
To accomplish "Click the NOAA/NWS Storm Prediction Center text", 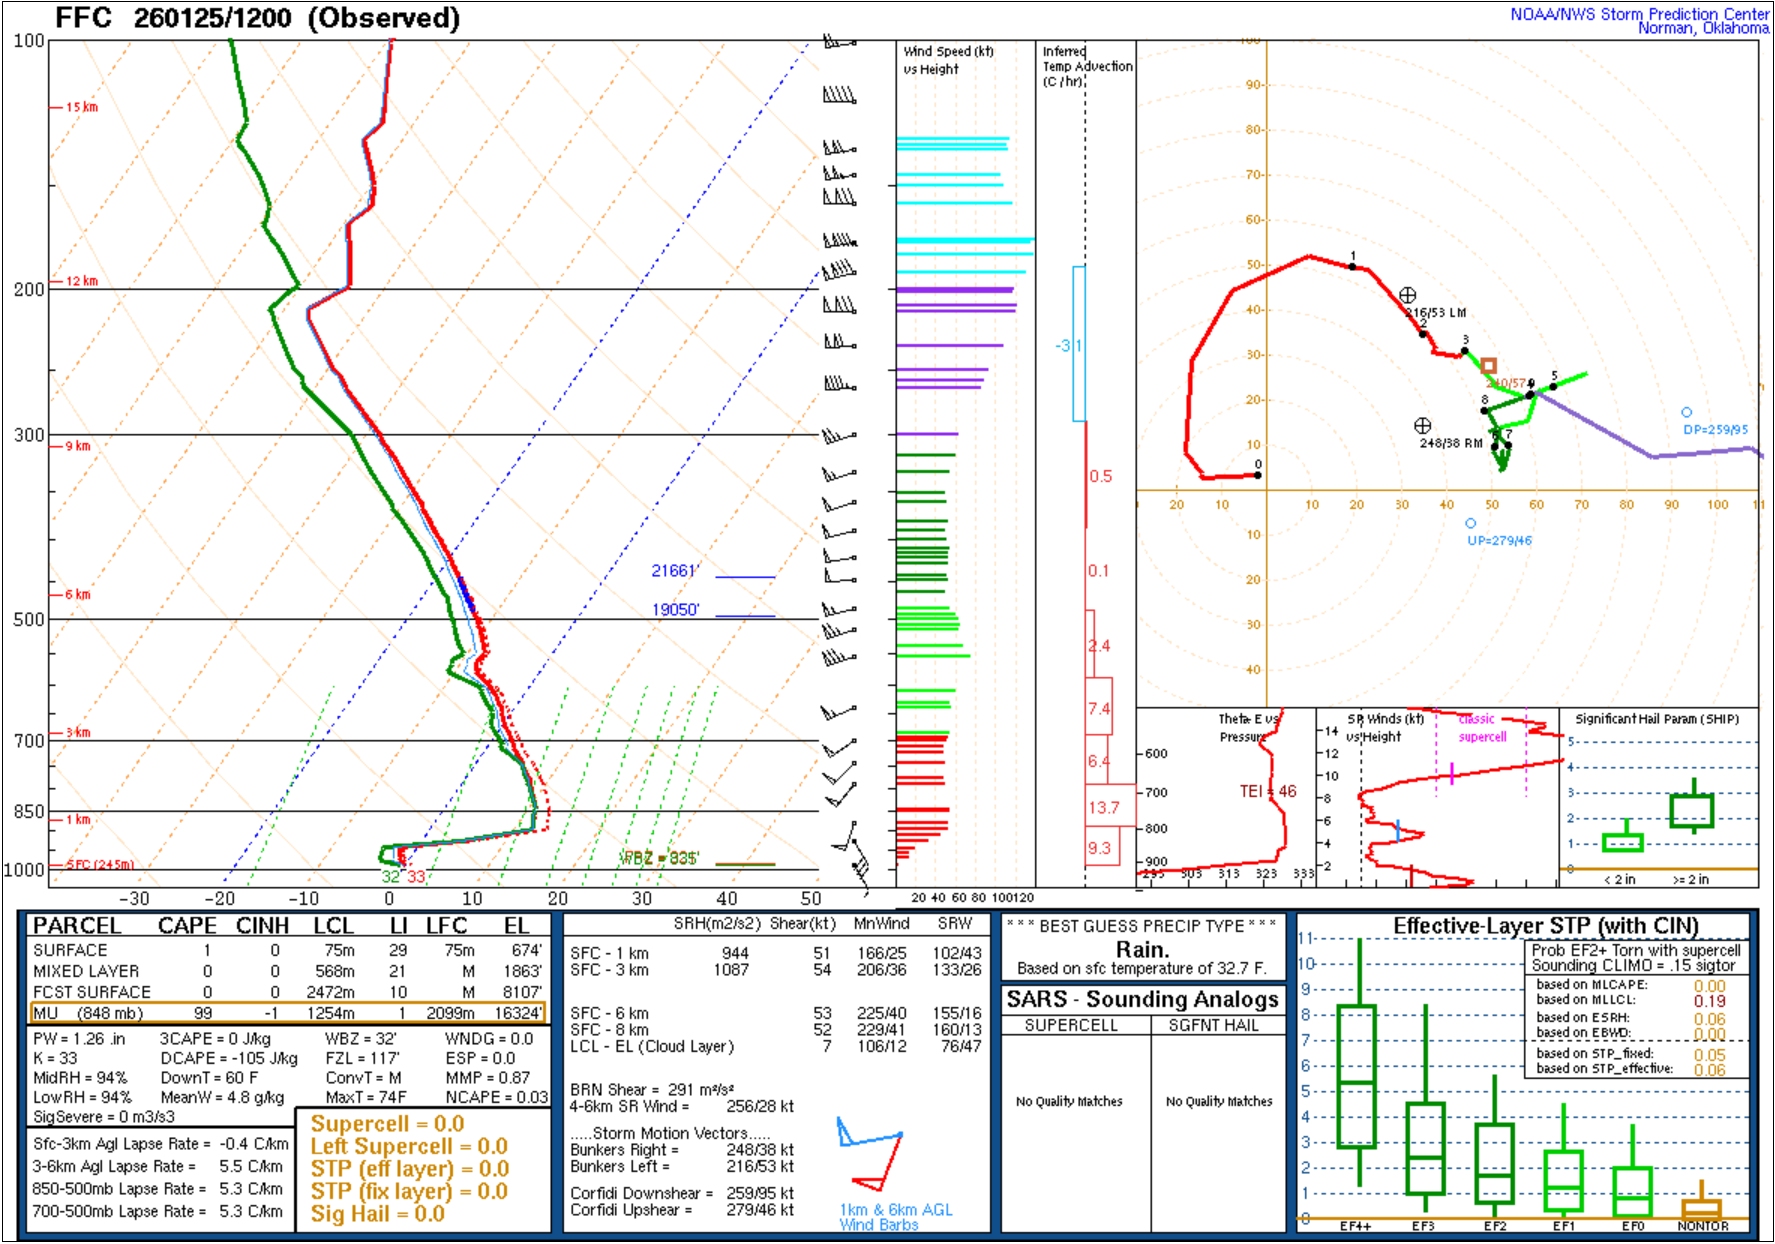I will (x=1639, y=14).
